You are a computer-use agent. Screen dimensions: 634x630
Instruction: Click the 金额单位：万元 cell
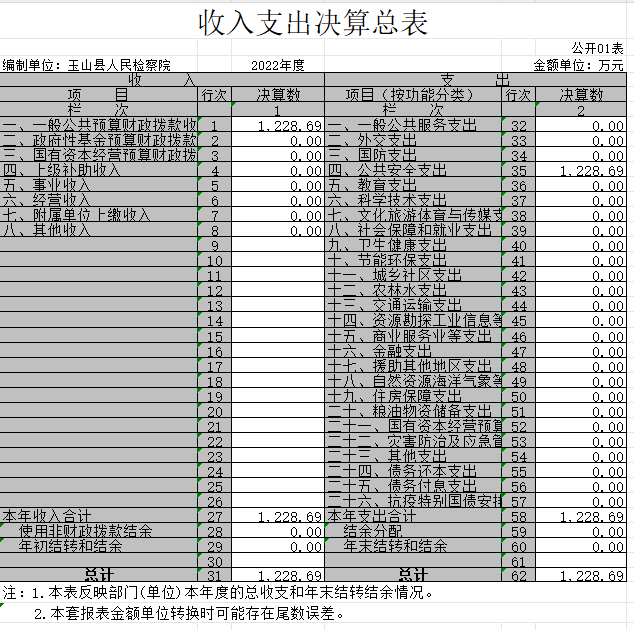579,65
